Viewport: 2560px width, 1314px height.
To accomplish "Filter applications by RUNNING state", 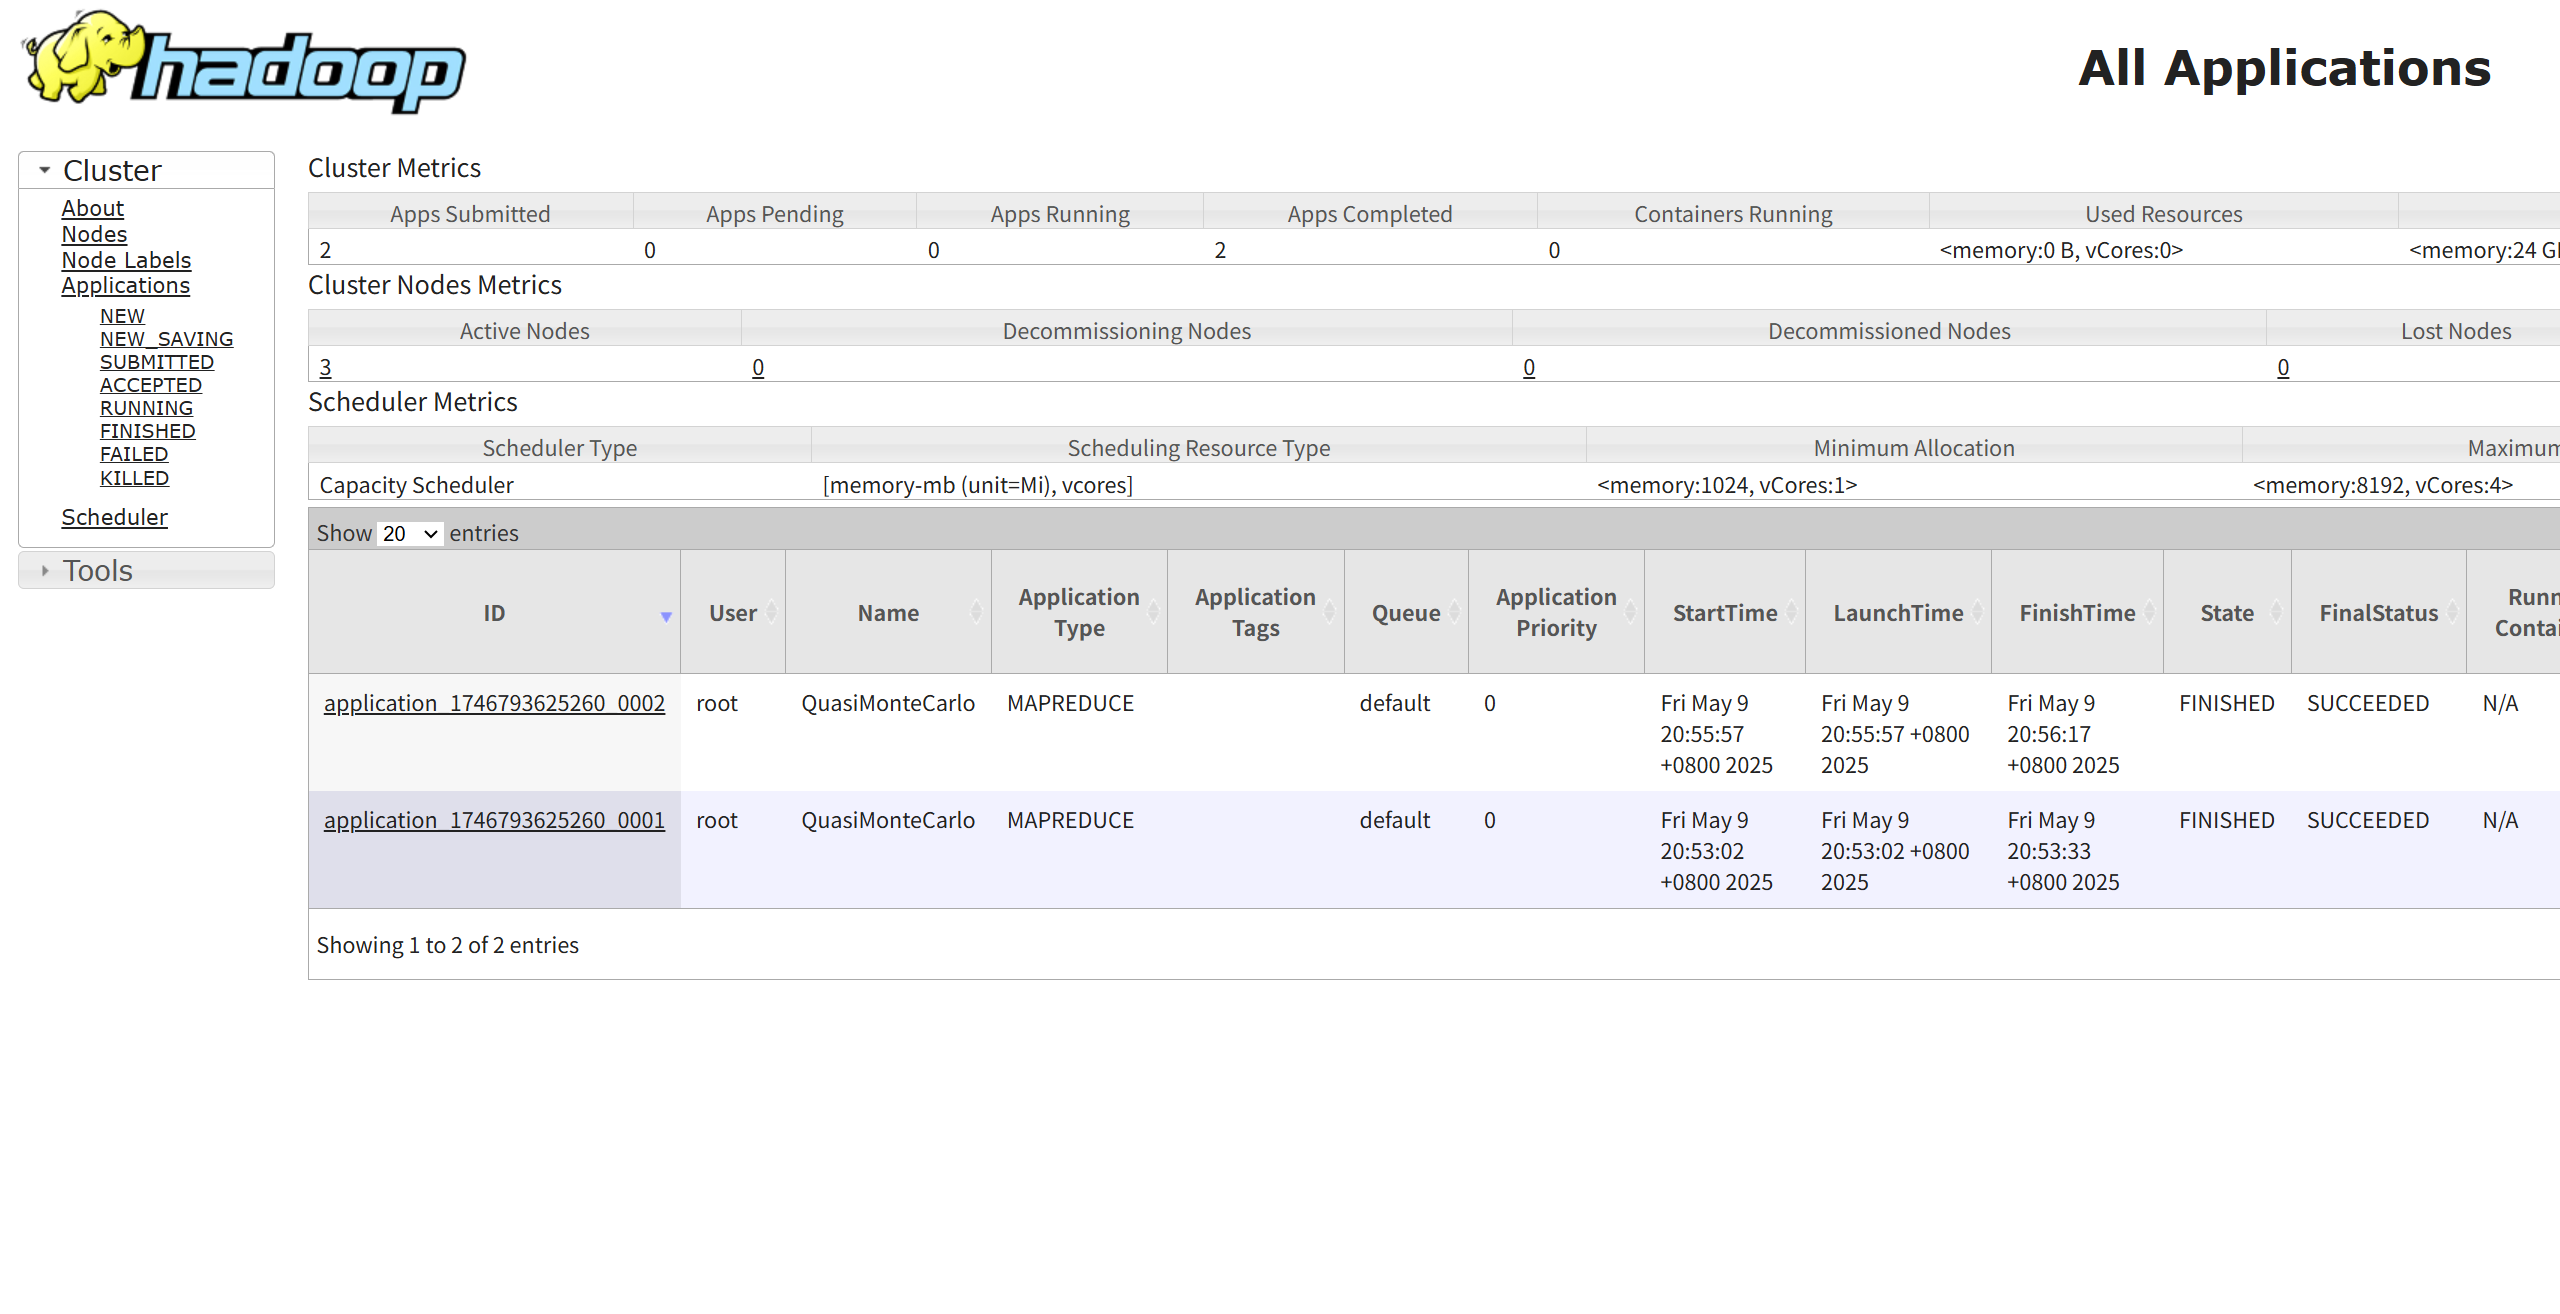I will pos(146,408).
